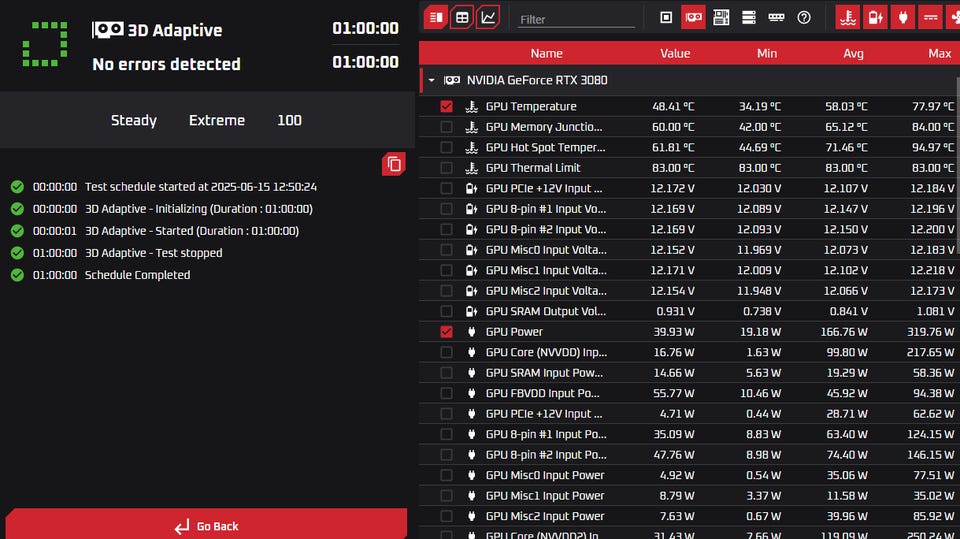This screenshot has width=960, height=539.
Task: Enable GPU 8-pin #1 Input Voltage checkbox
Action: (446, 209)
